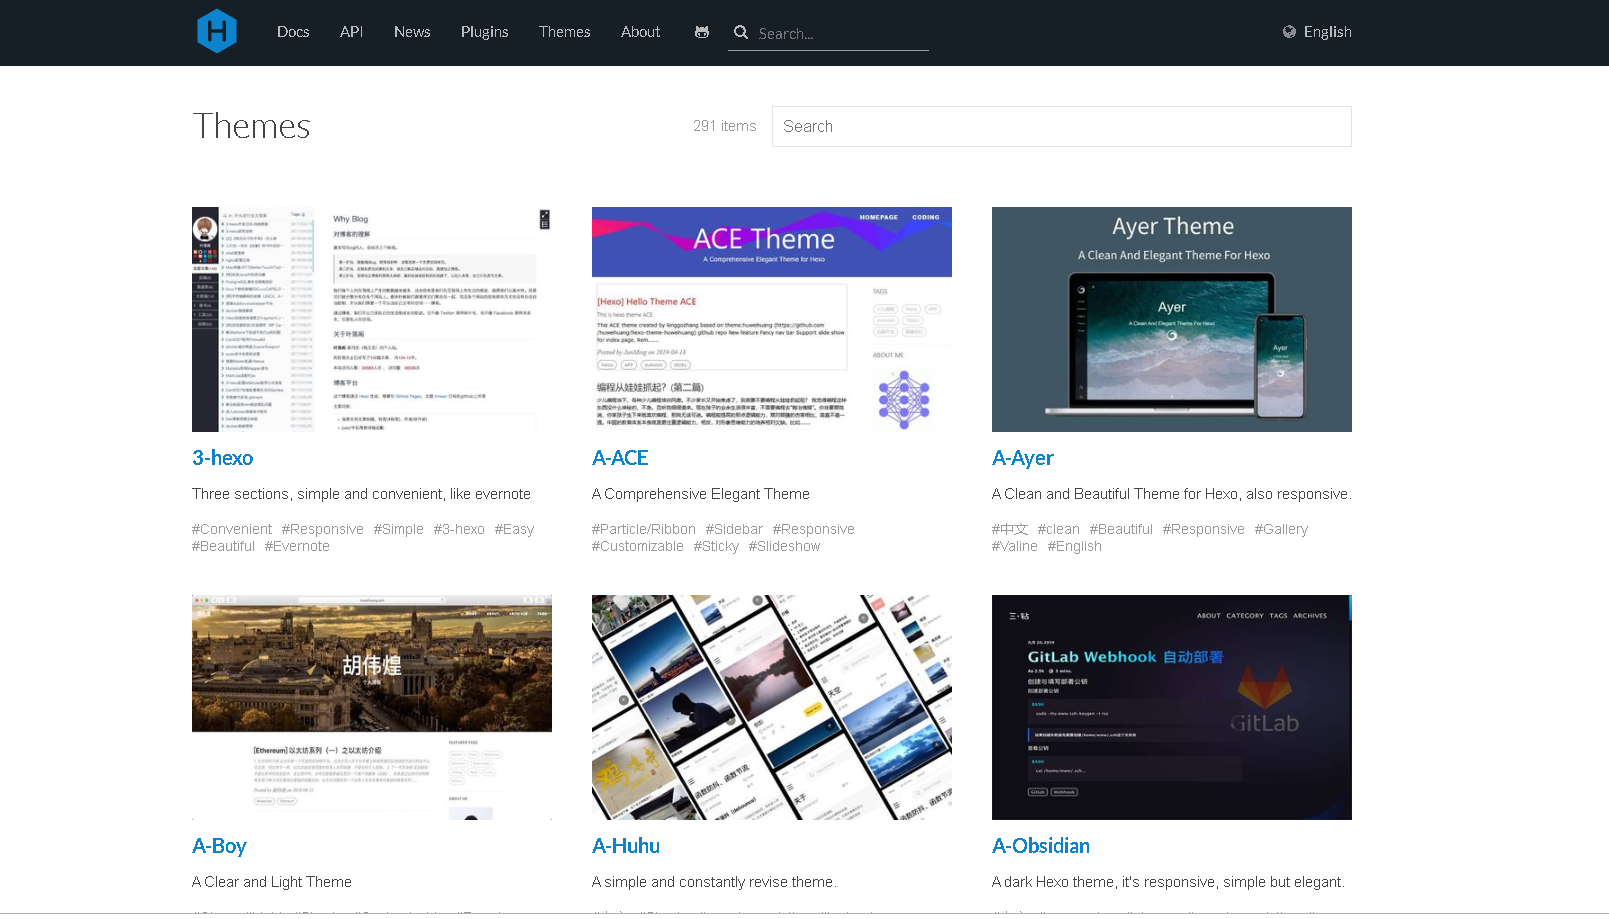This screenshot has width=1609, height=919.
Task: Open the Docs menu item
Action: coord(293,32)
